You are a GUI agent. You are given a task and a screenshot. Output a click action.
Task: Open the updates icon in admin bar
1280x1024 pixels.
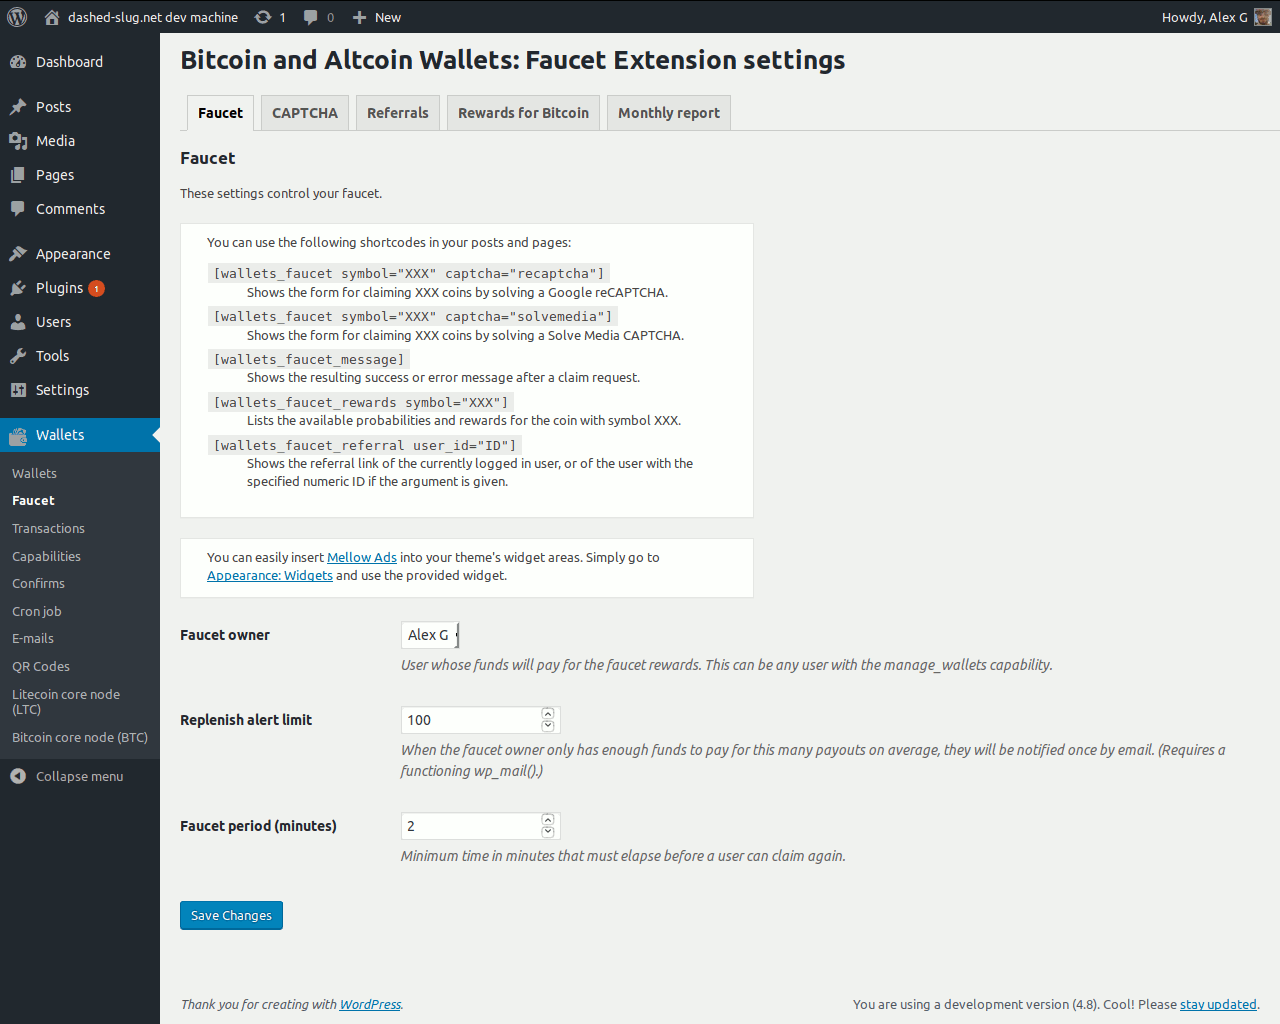(263, 17)
